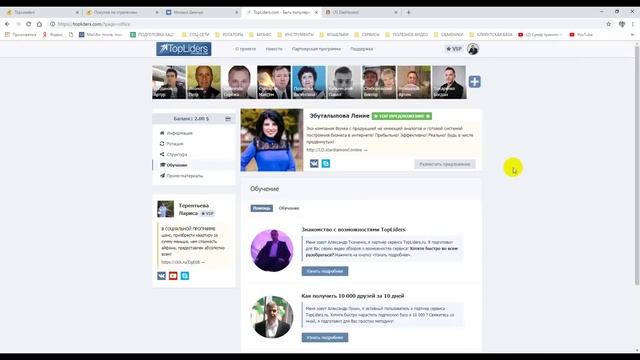The width and height of the screenshot is (640, 360).
Task: Collapse the balance panel with minus icon
Action: [228, 119]
